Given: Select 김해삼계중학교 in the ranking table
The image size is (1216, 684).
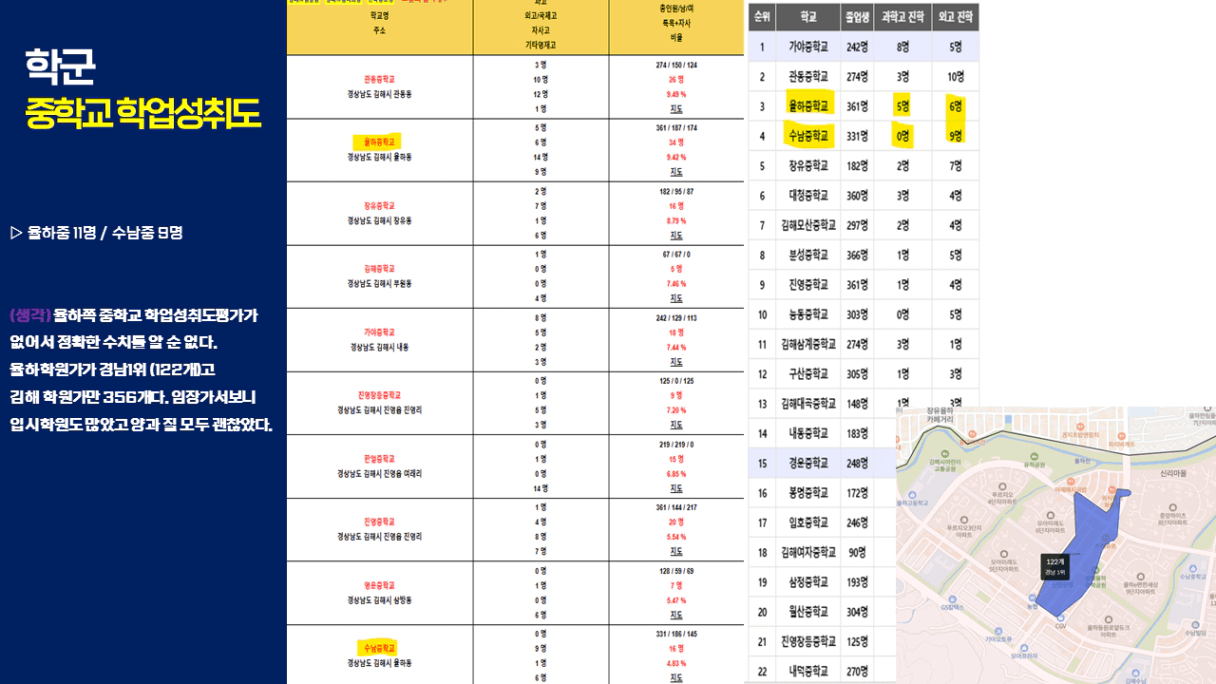Looking at the screenshot, I should click(808, 344).
